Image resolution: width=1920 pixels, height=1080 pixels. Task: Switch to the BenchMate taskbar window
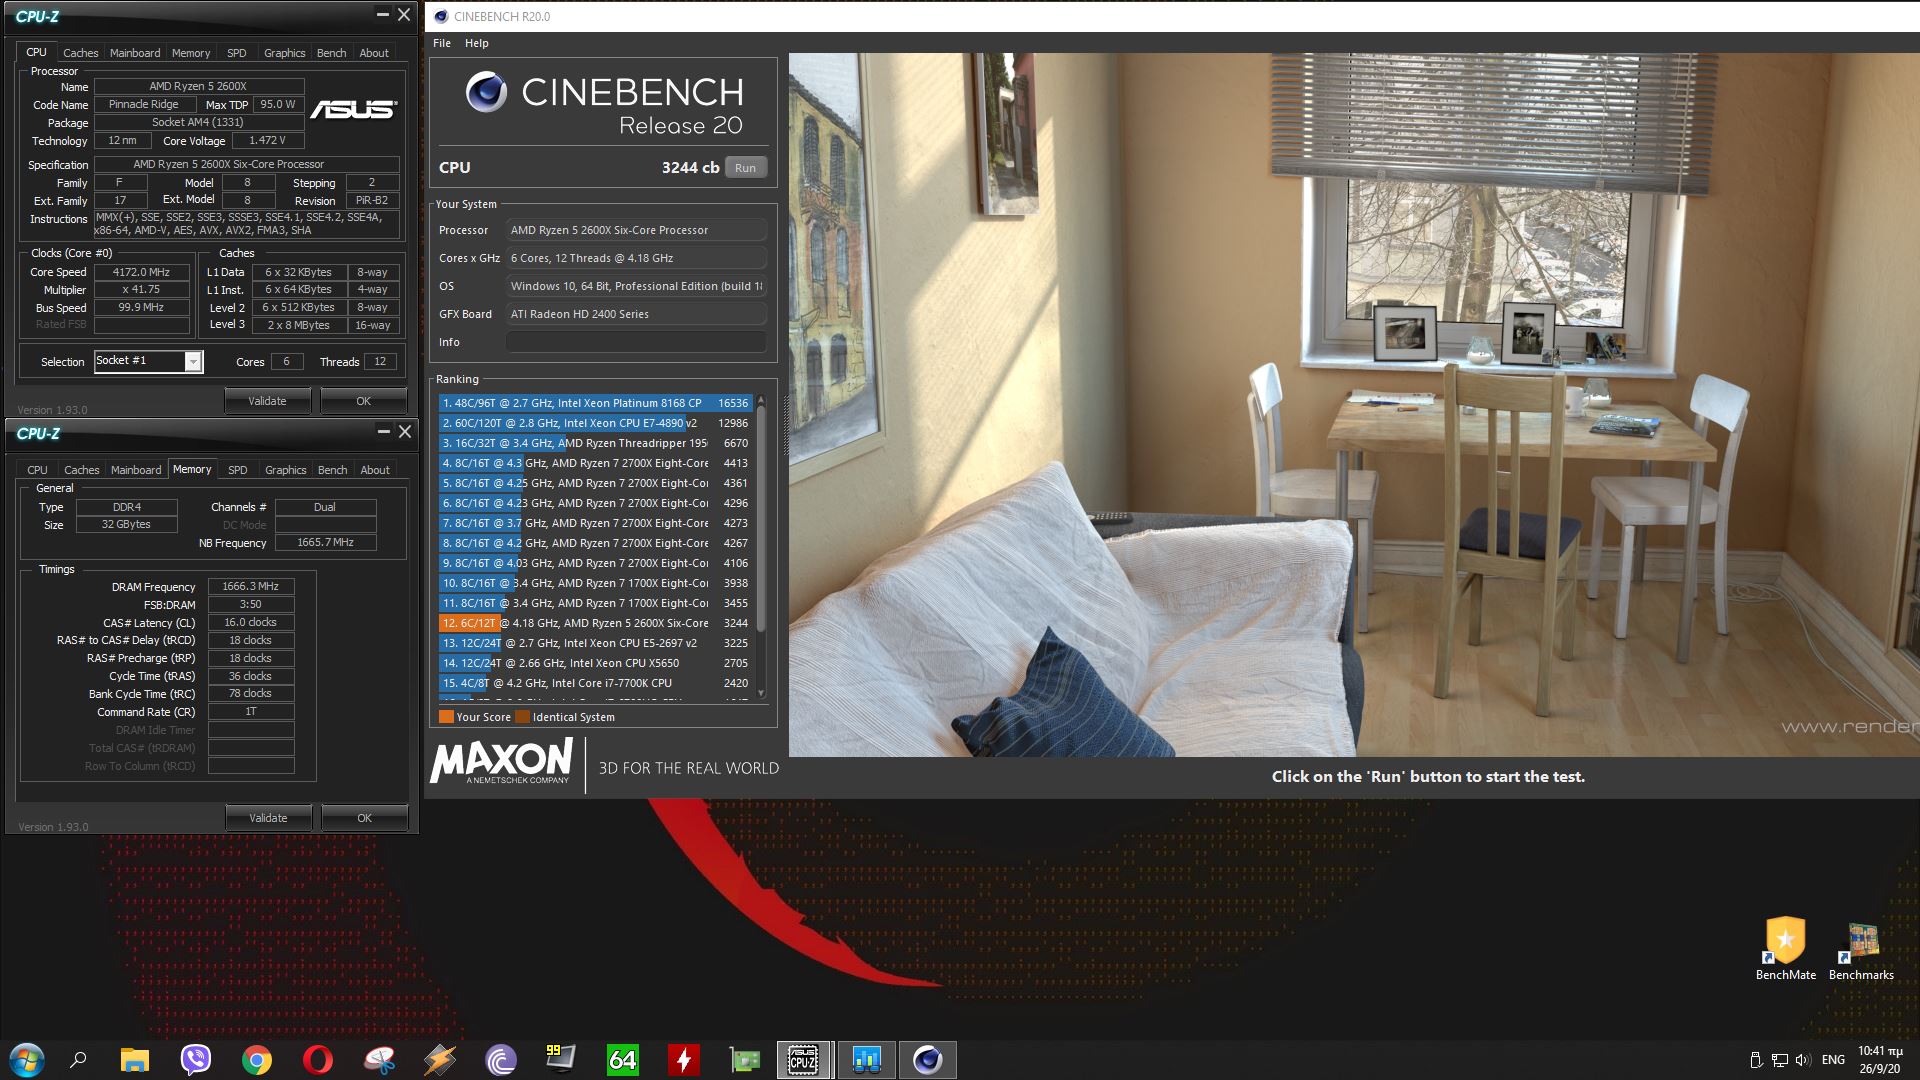pos(866,1060)
